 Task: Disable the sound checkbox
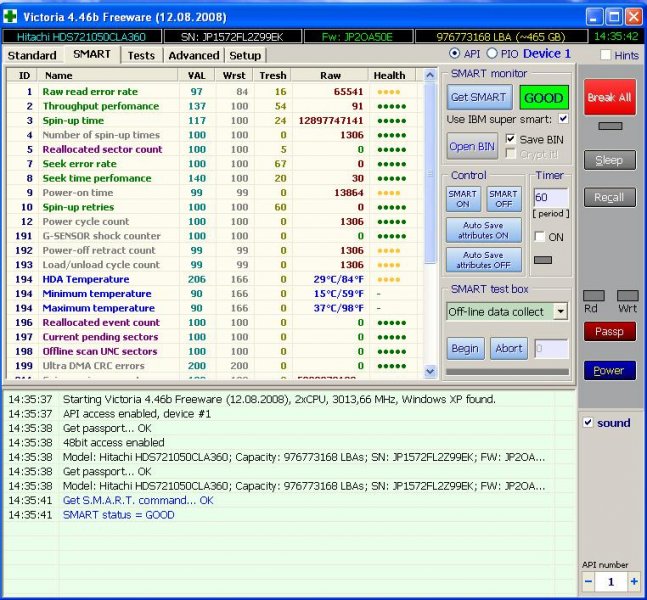click(589, 423)
